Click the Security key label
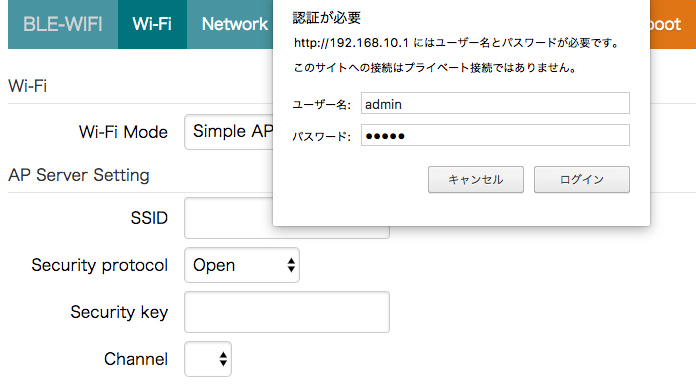Screen dimensions: 696x384 pos(119,312)
